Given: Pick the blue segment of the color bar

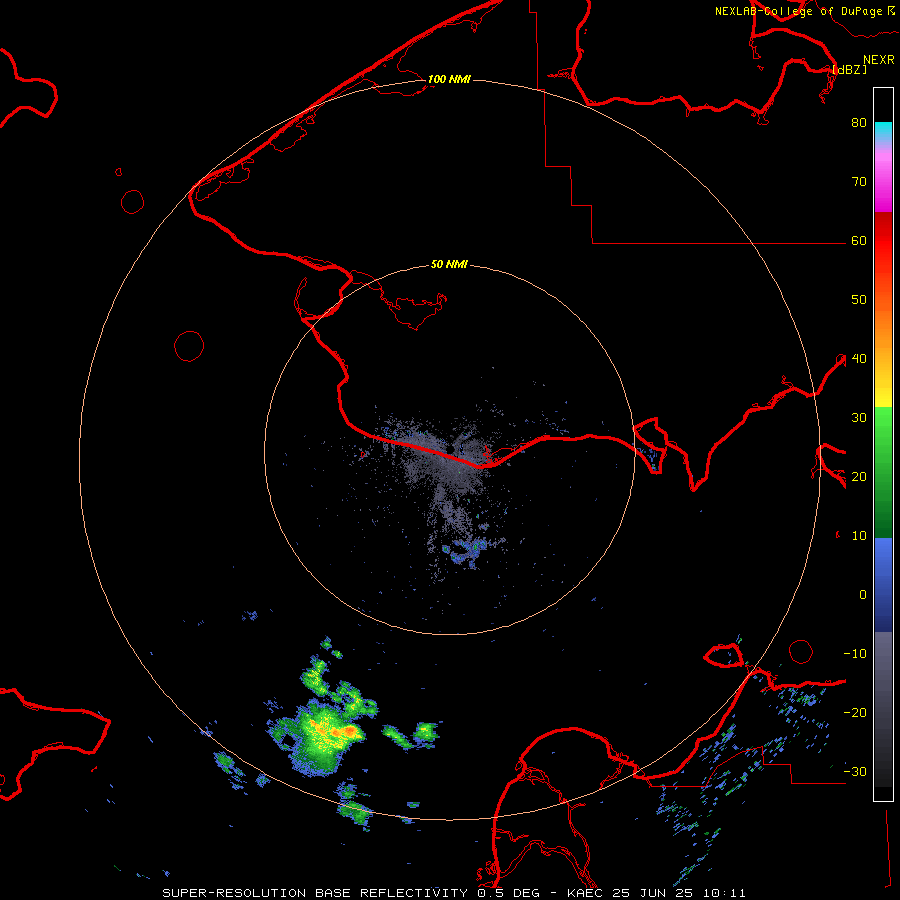Looking at the screenshot, I should point(883,585).
